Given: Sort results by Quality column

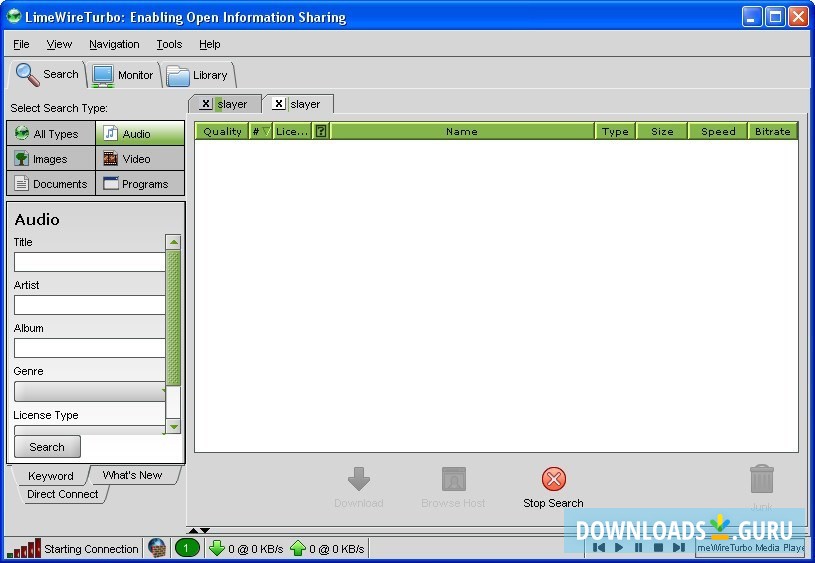Looking at the screenshot, I should 222,132.
